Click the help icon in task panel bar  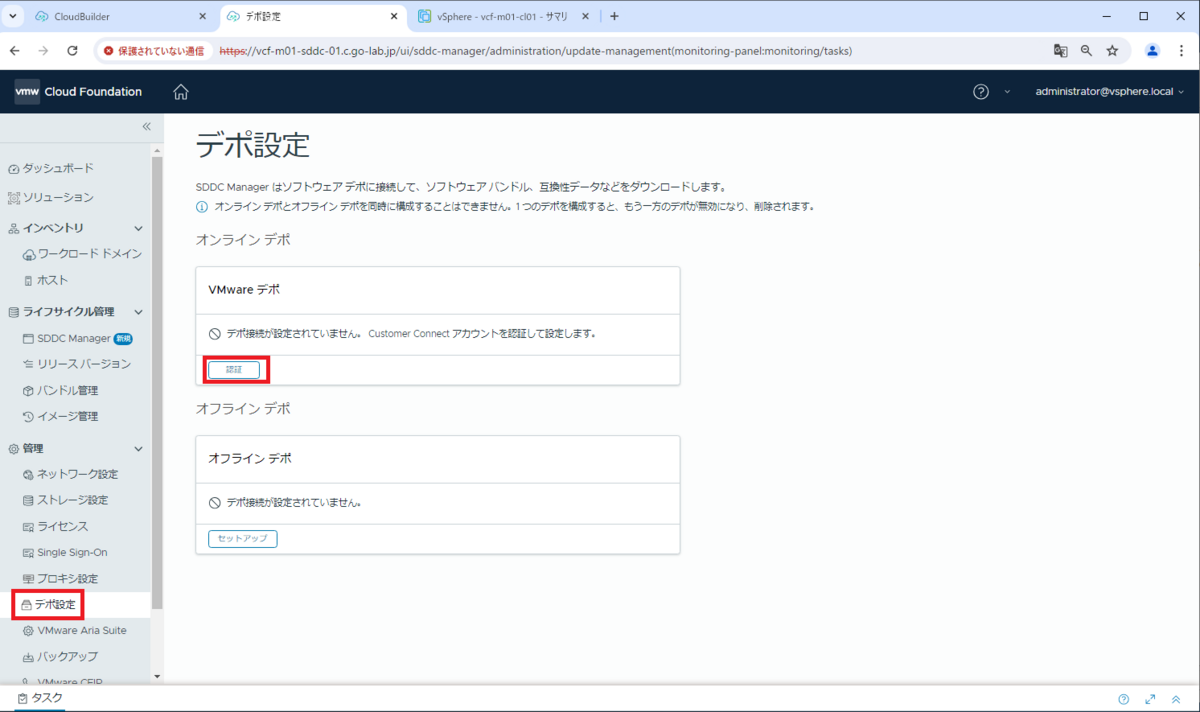pos(1123,699)
